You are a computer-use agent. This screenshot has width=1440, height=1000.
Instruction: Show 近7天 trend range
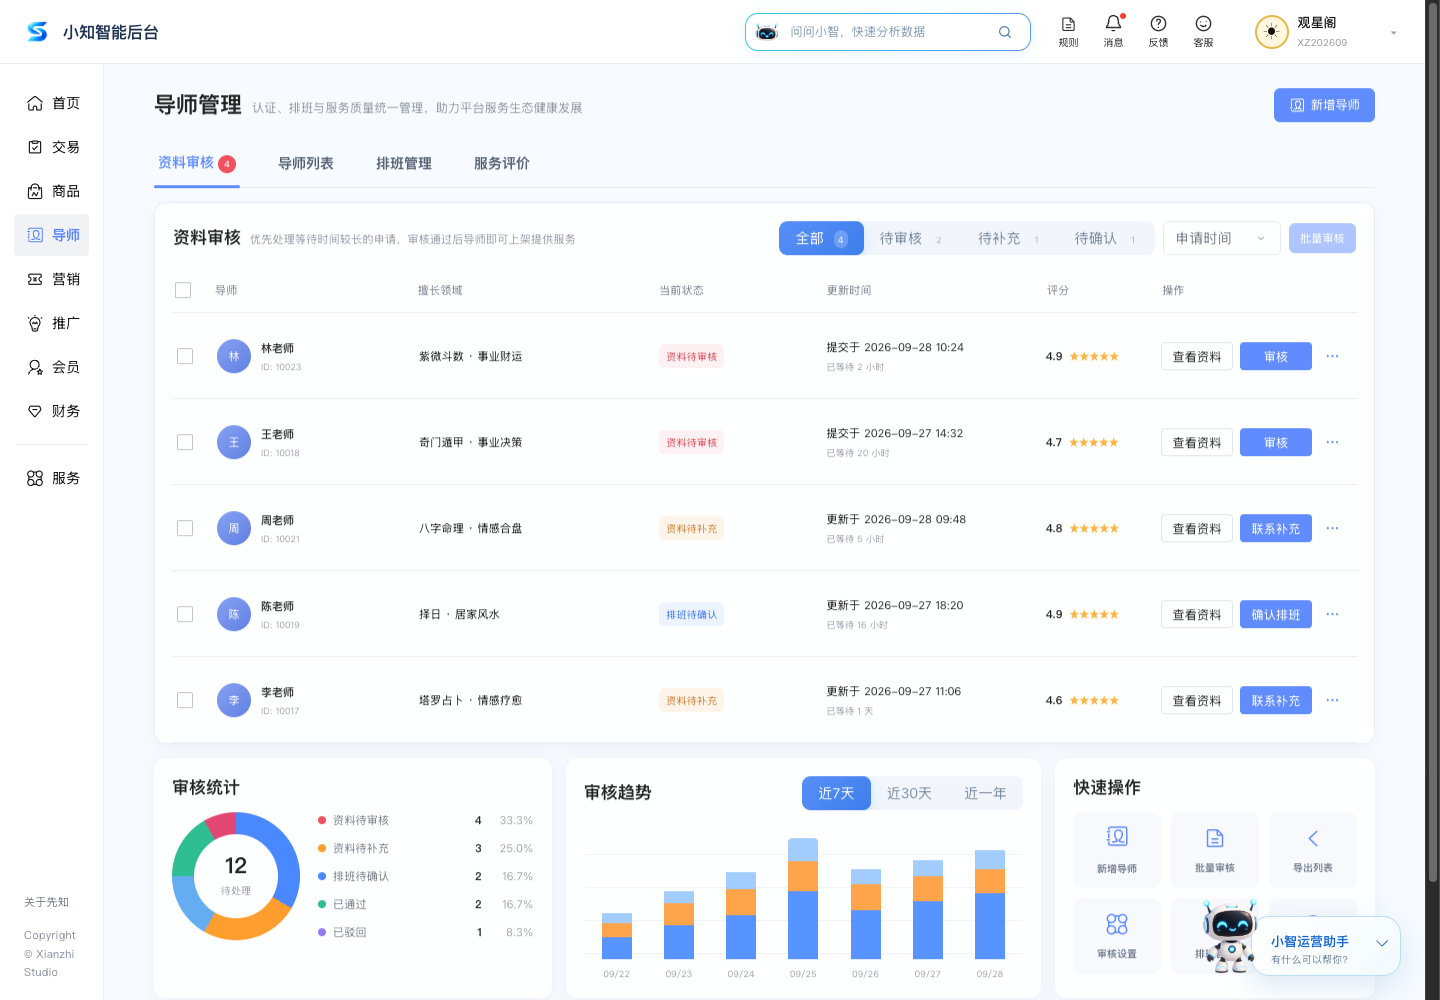click(836, 793)
